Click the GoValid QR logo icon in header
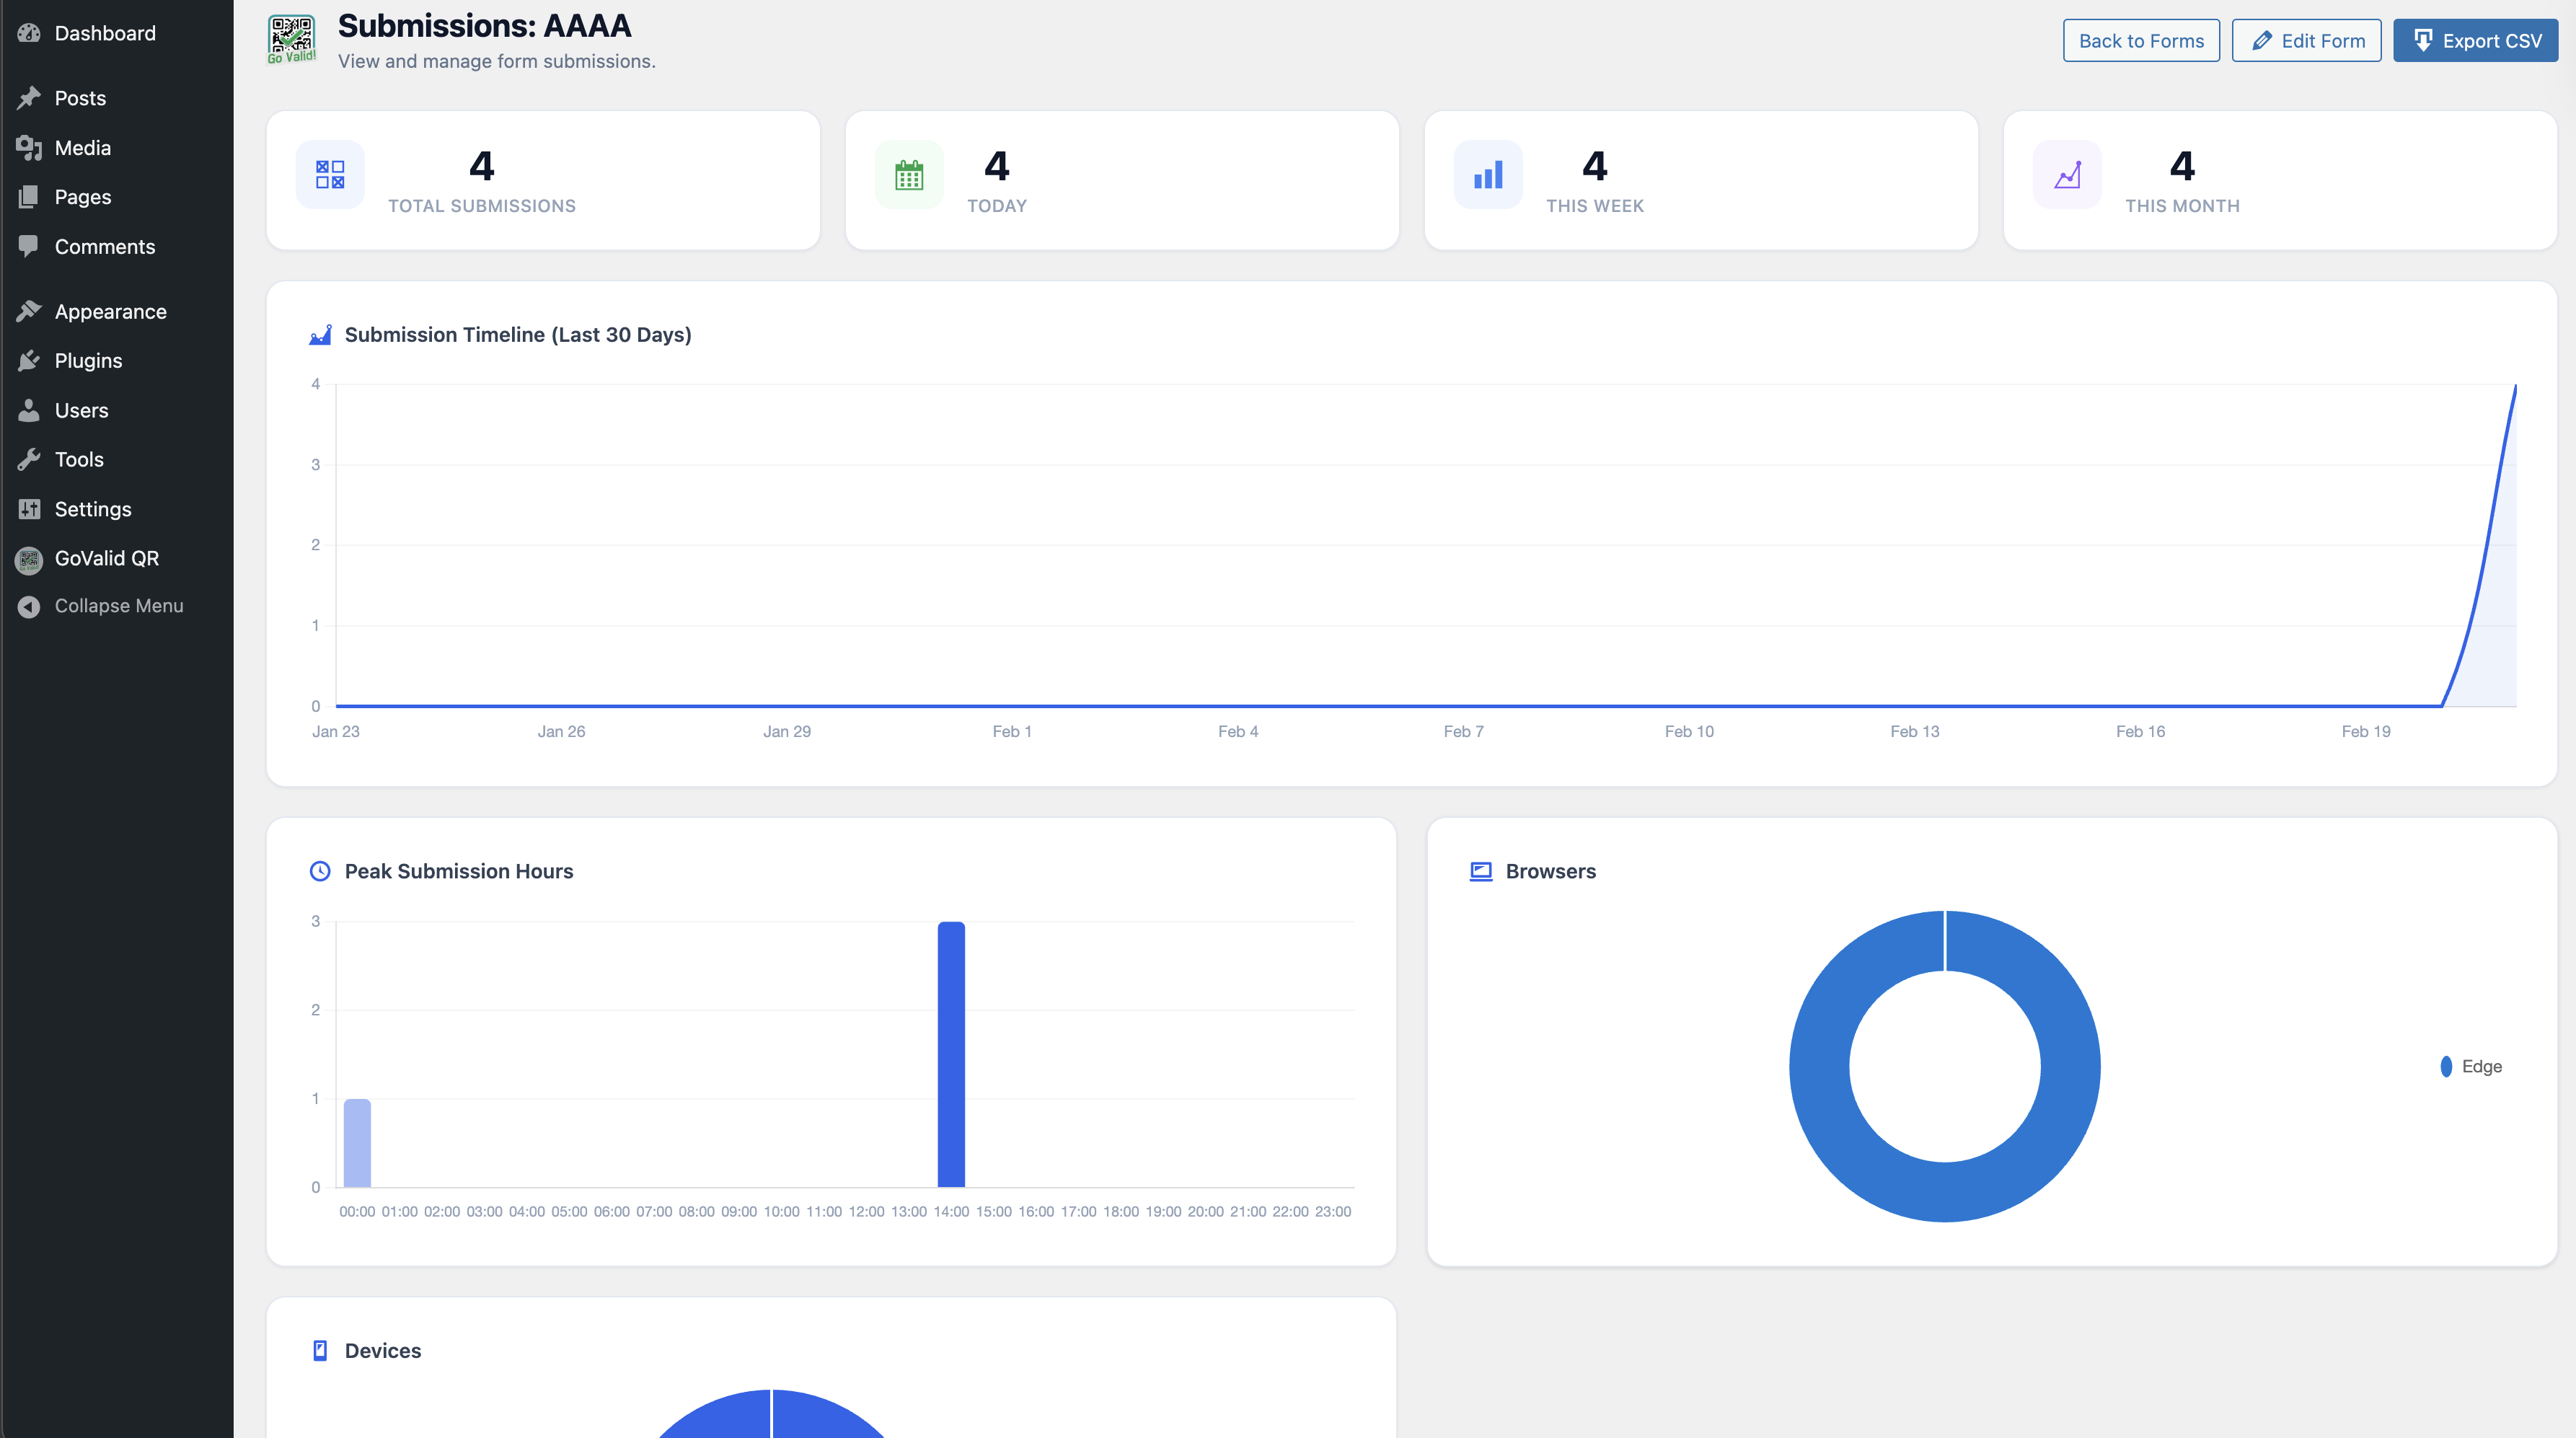 click(x=291, y=40)
